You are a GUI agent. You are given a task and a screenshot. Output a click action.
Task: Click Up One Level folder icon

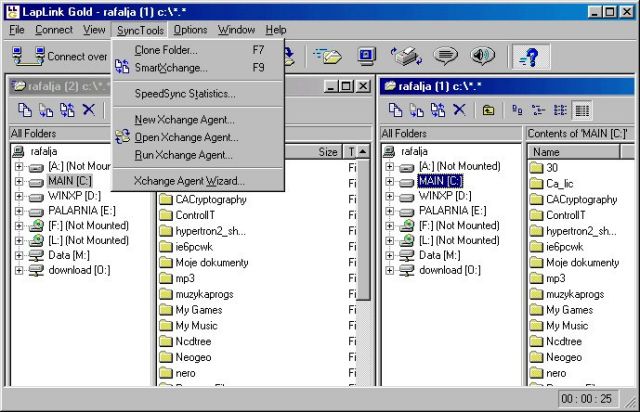click(x=488, y=110)
